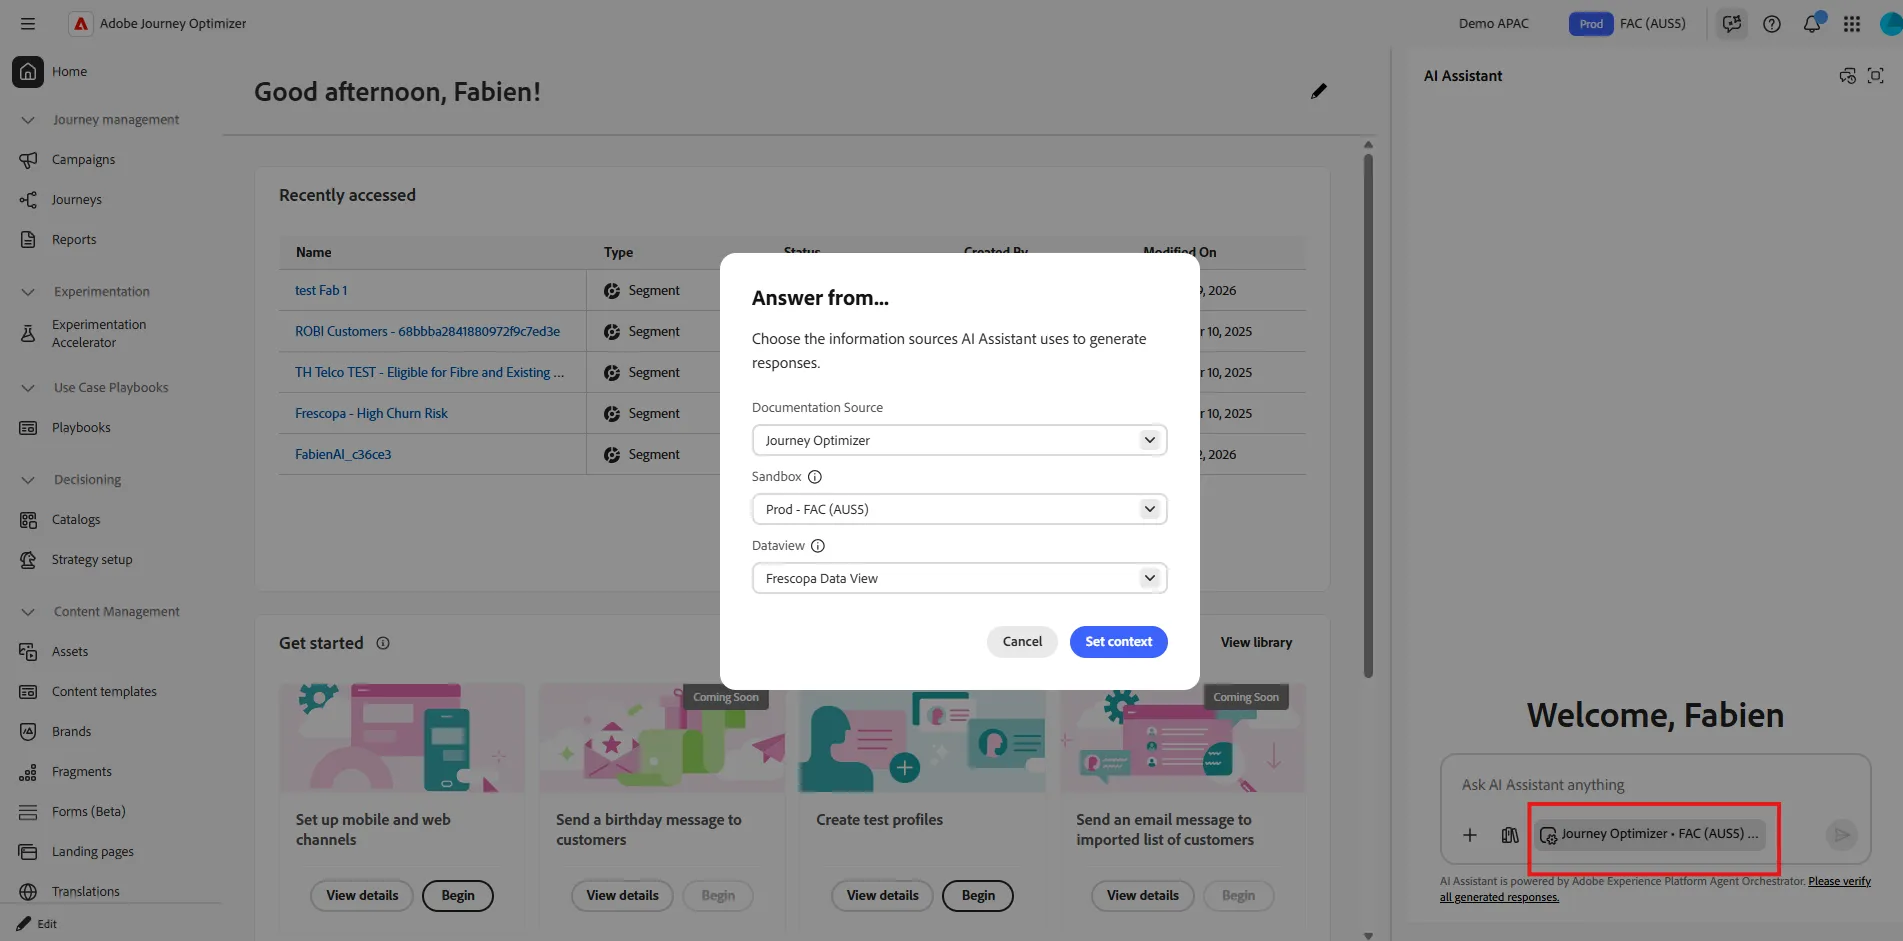Collapse the Experimentation section

(x=28, y=292)
